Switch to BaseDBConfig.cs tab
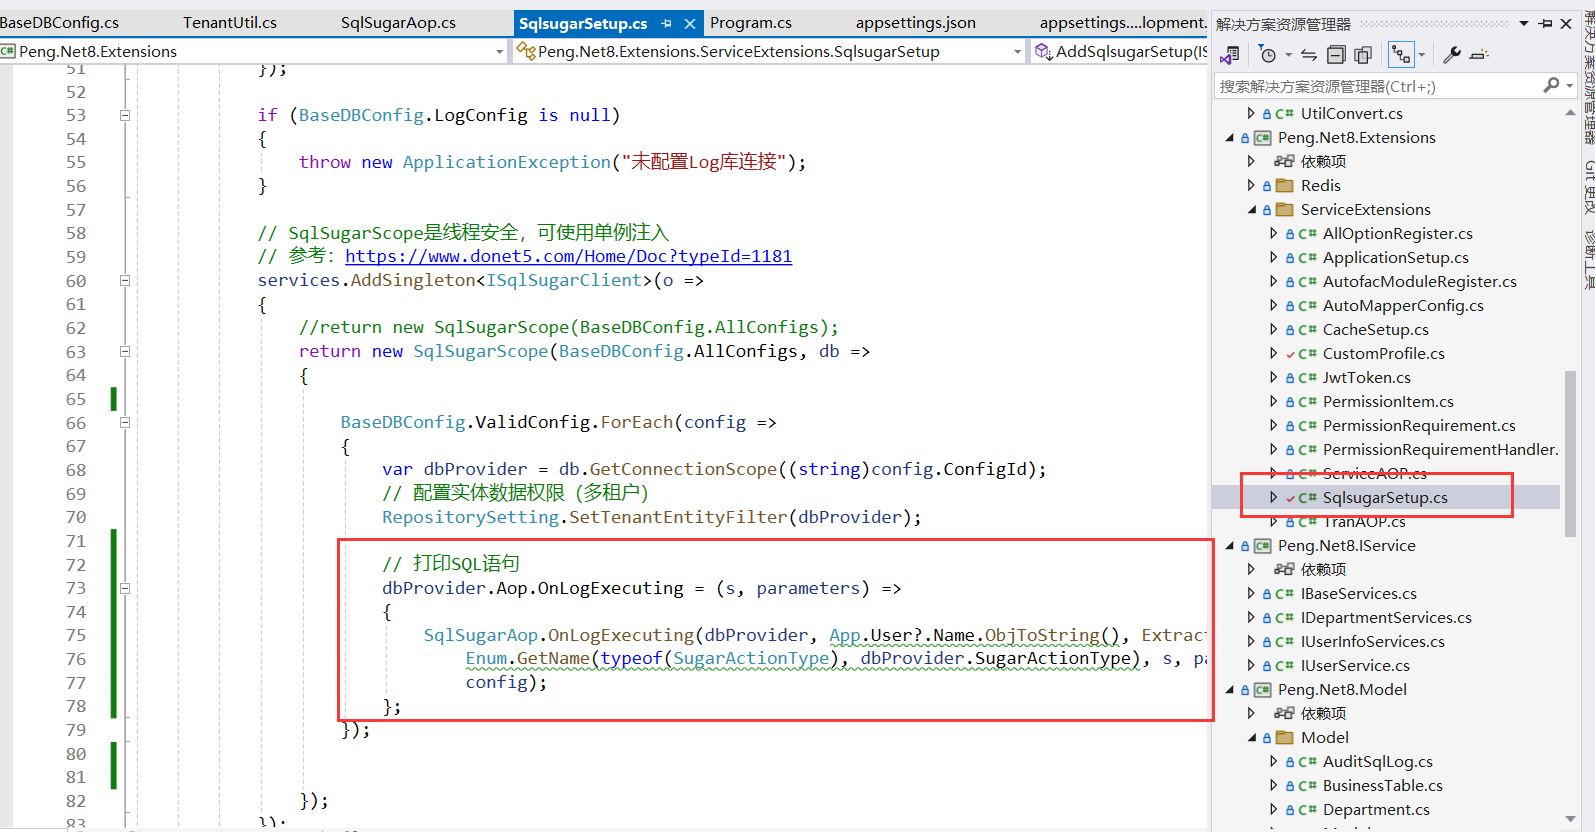 click(x=59, y=22)
